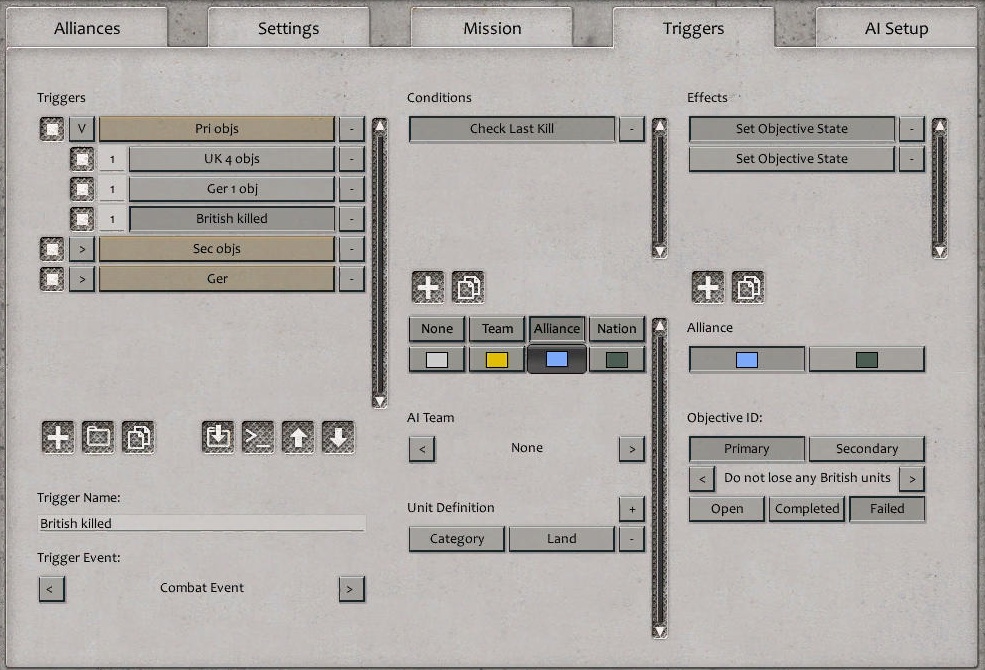Move the selected trigger down

point(337,437)
